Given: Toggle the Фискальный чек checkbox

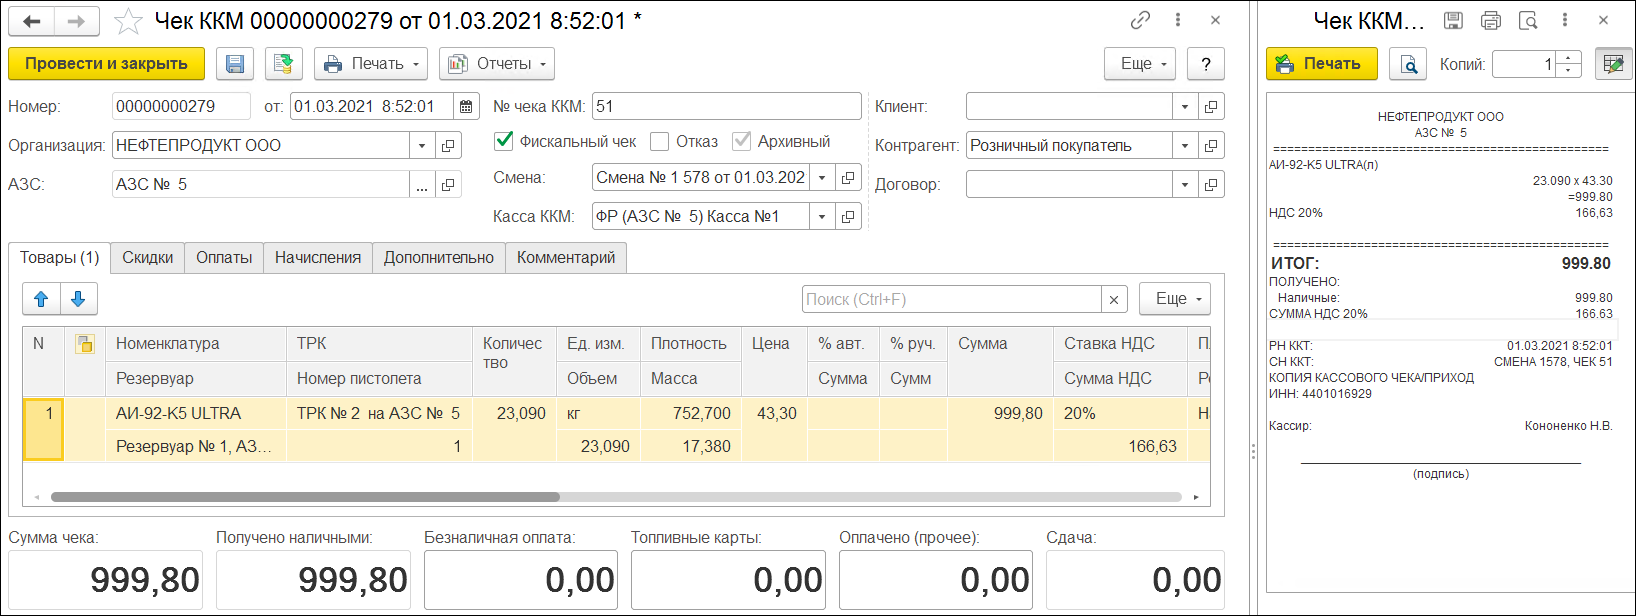Looking at the screenshot, I should click(505, 141).
